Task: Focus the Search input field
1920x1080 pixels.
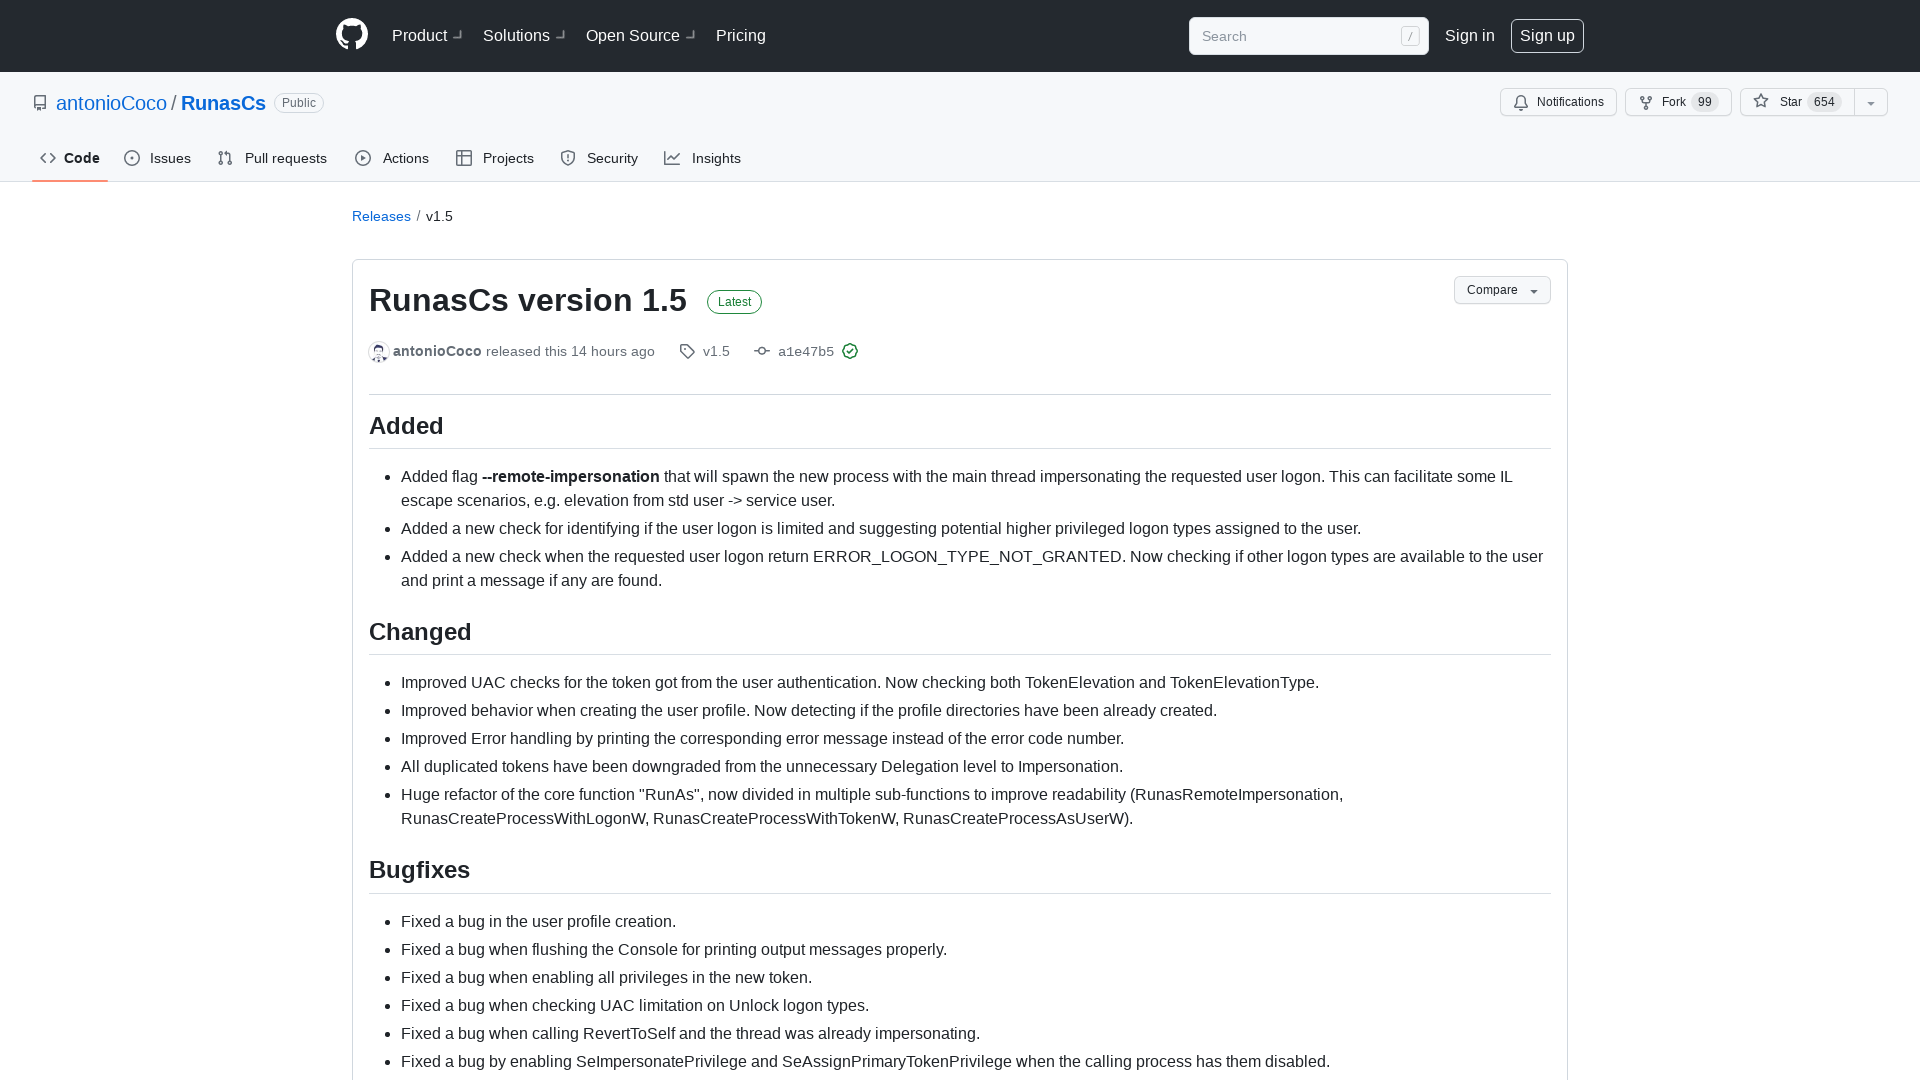Action: point(1308,36)
